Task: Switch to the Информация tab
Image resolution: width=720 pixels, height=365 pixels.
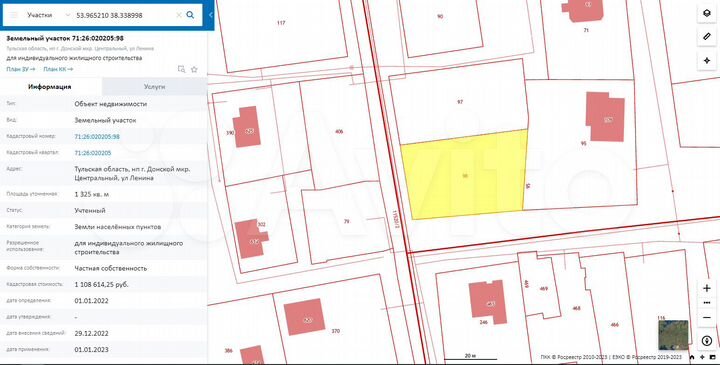Action: click(x=50, y=86)
